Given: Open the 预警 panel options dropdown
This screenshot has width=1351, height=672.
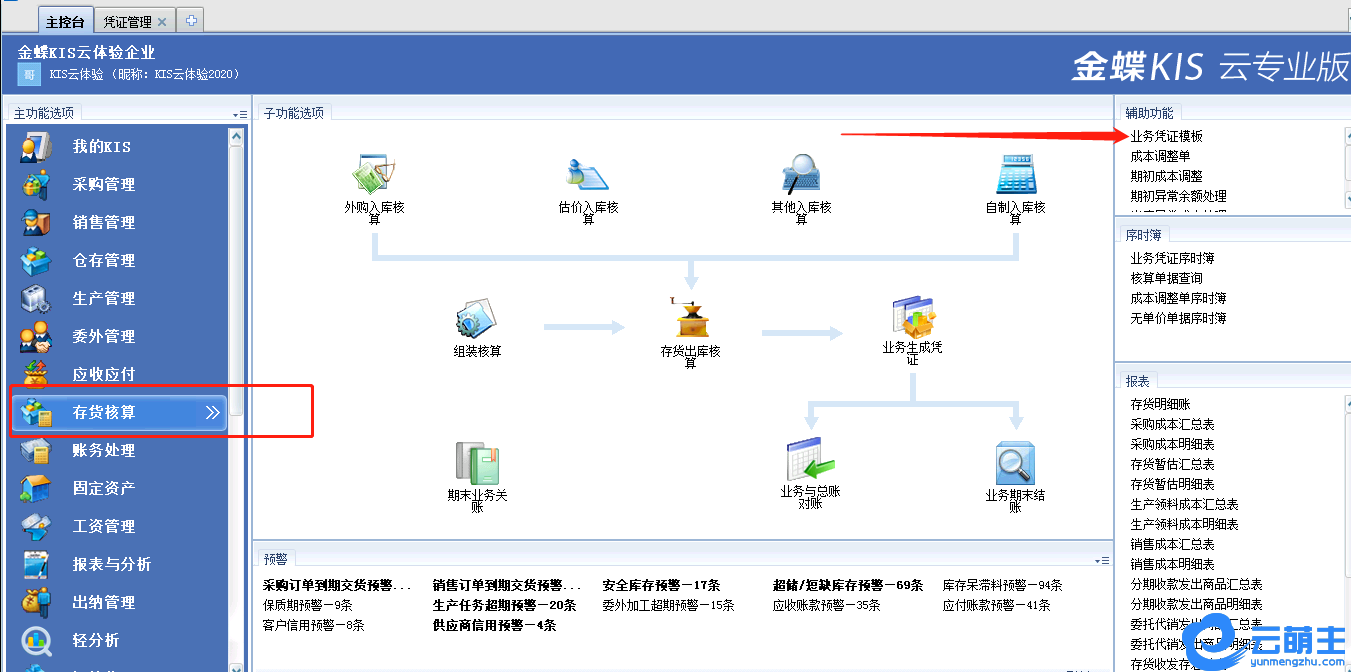Looking at the screenshot, I should [1102, 561].
